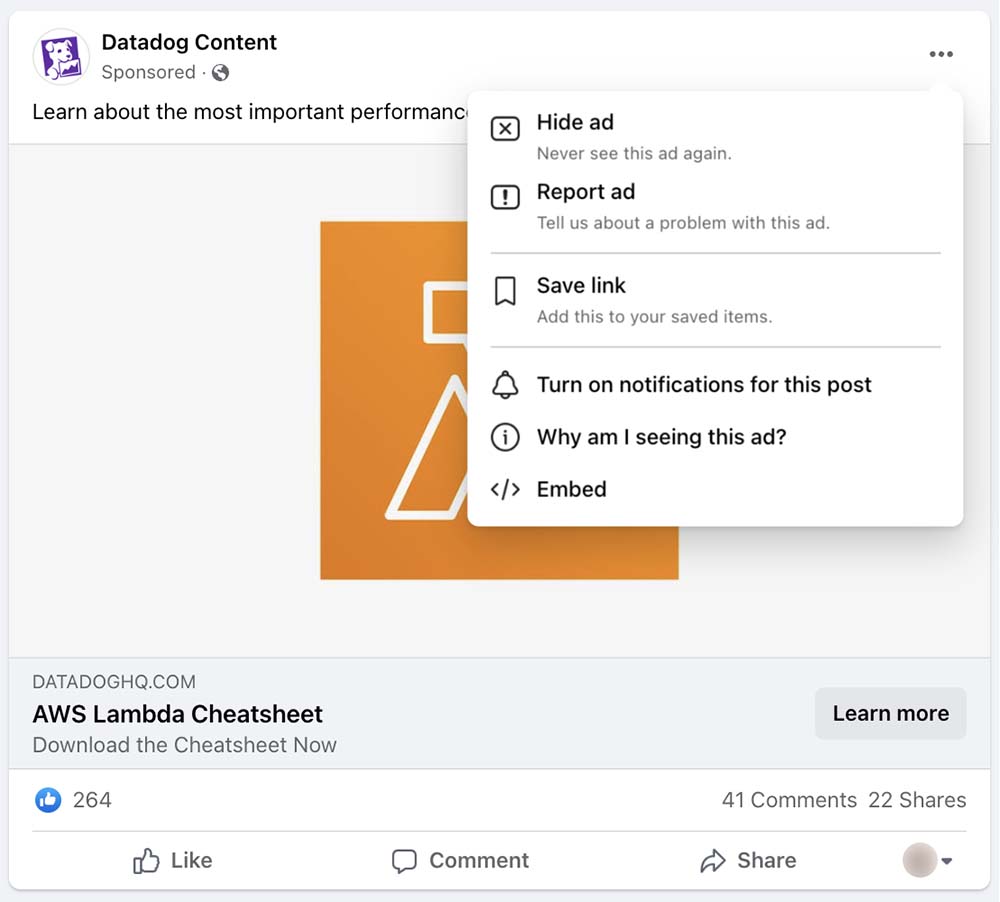
Task: Open the Comment box via Comment button
Action: [x=460, y=861]
